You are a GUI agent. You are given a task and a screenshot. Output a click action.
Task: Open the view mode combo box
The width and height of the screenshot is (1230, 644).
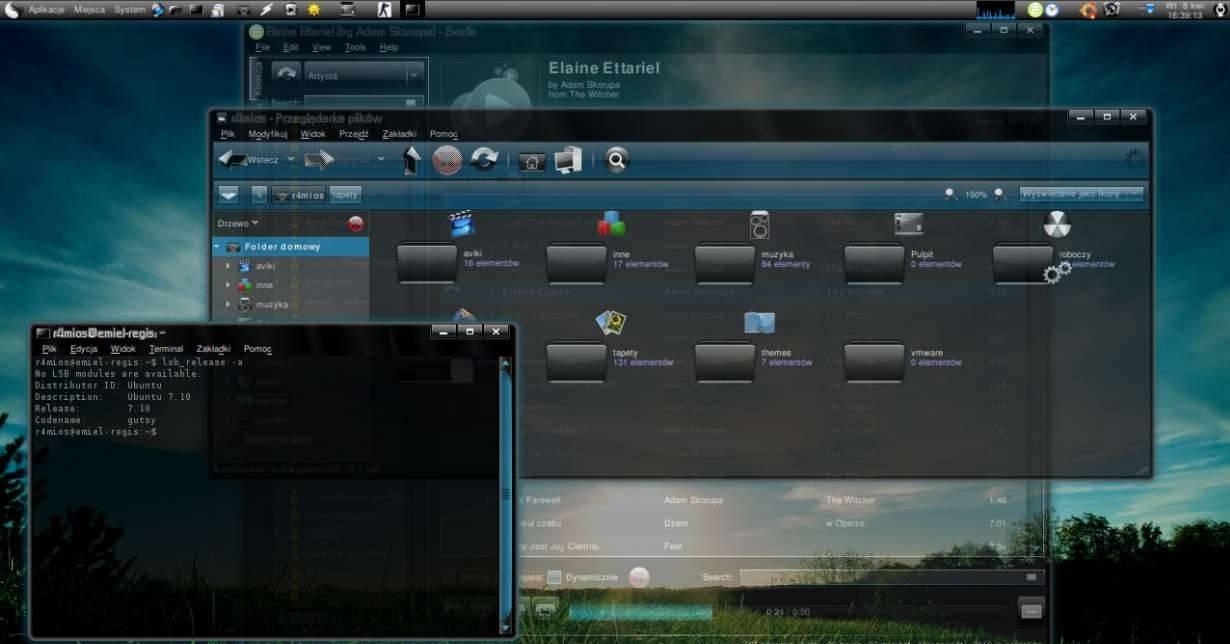1081,194
